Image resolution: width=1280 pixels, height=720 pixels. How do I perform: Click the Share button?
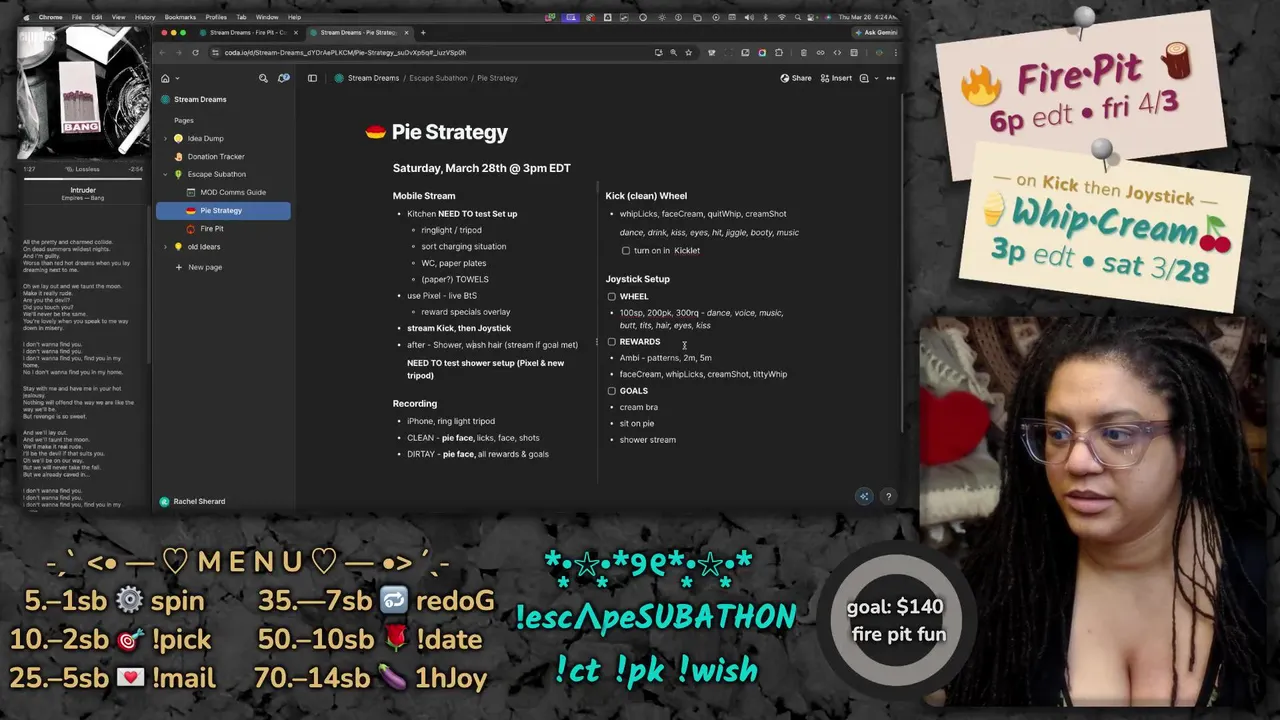[x=796, y=78]
